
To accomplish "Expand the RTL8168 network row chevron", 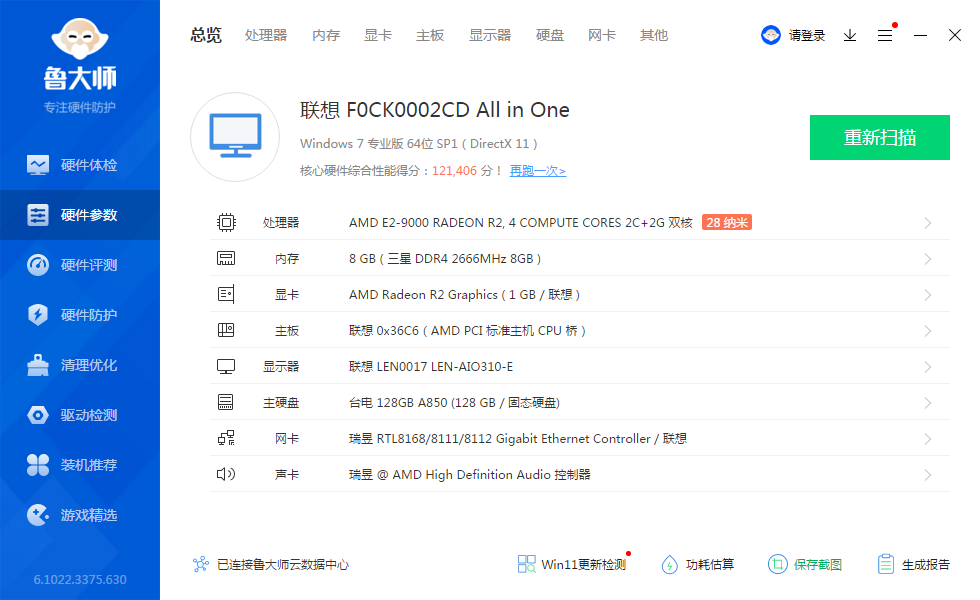I will tap(928, 439).
